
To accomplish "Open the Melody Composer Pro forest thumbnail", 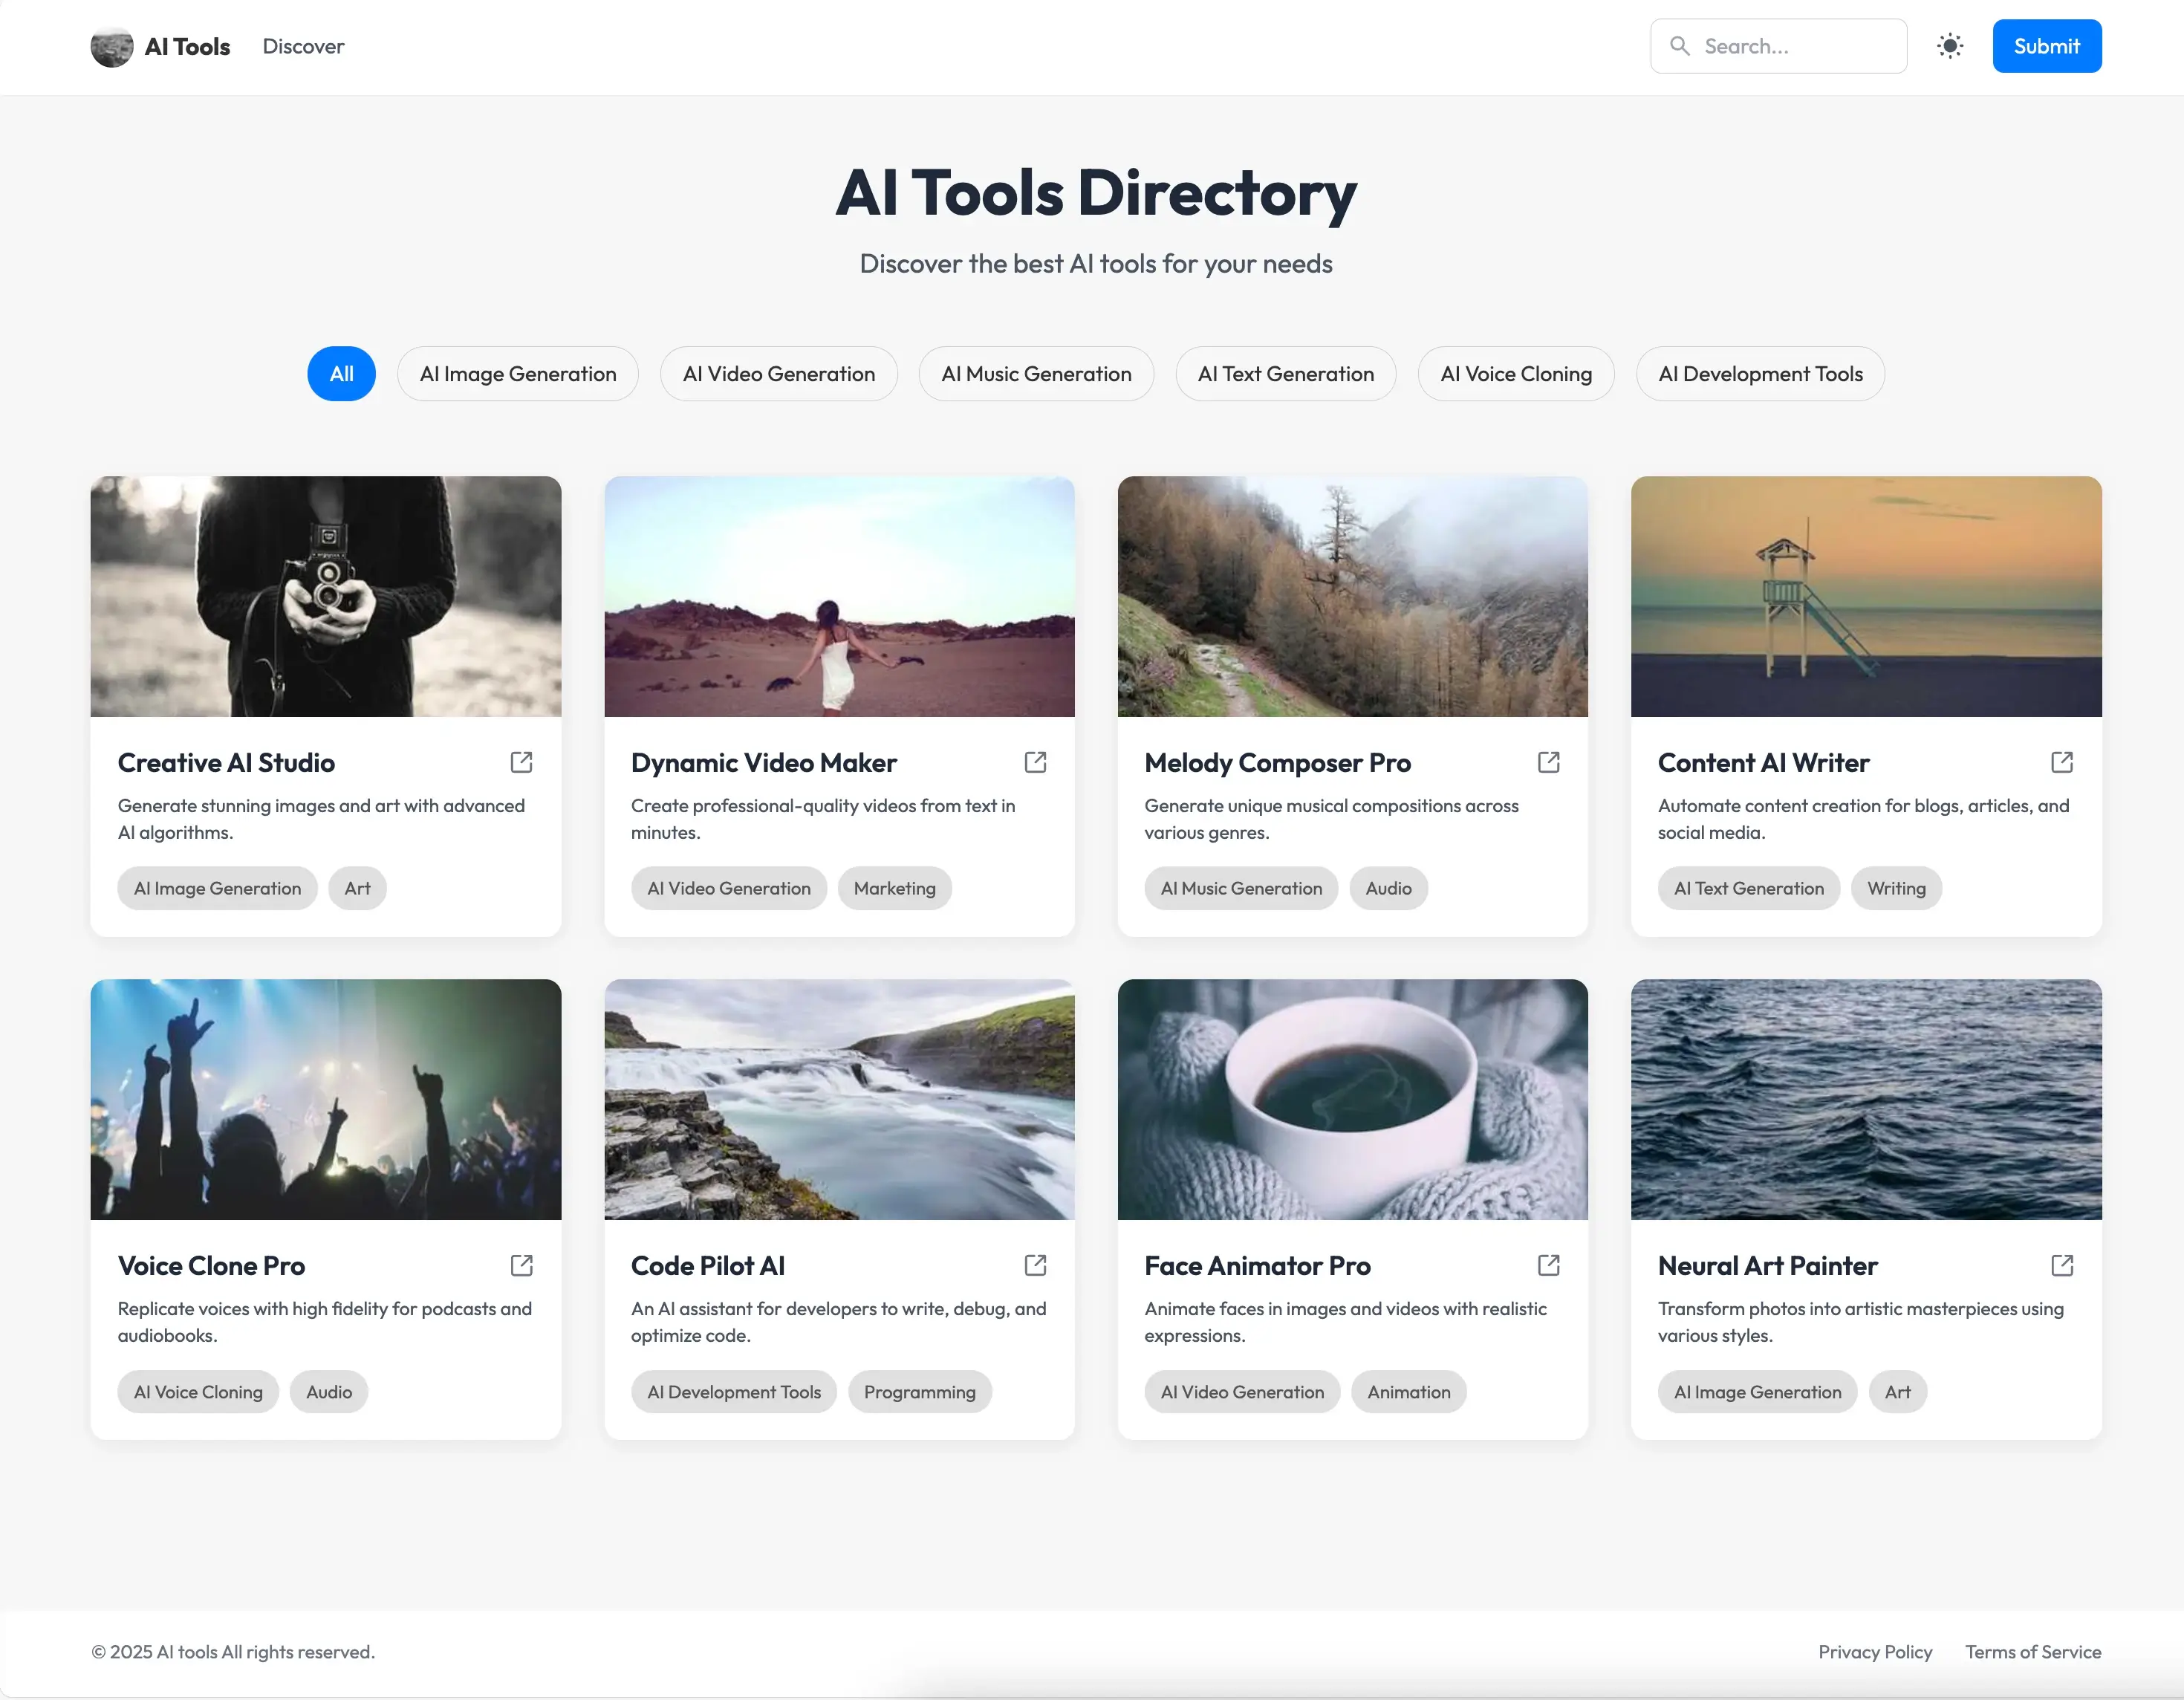I will point(1352,596).
